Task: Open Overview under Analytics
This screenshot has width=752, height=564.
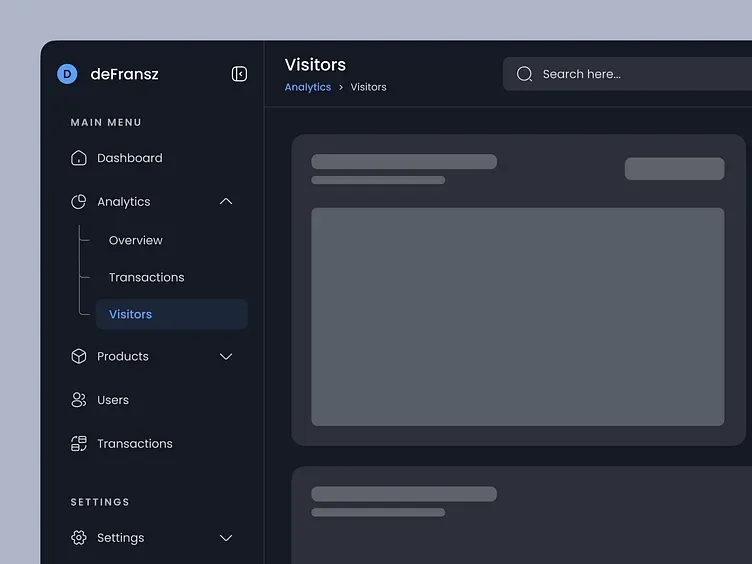Action: point(136,240)
